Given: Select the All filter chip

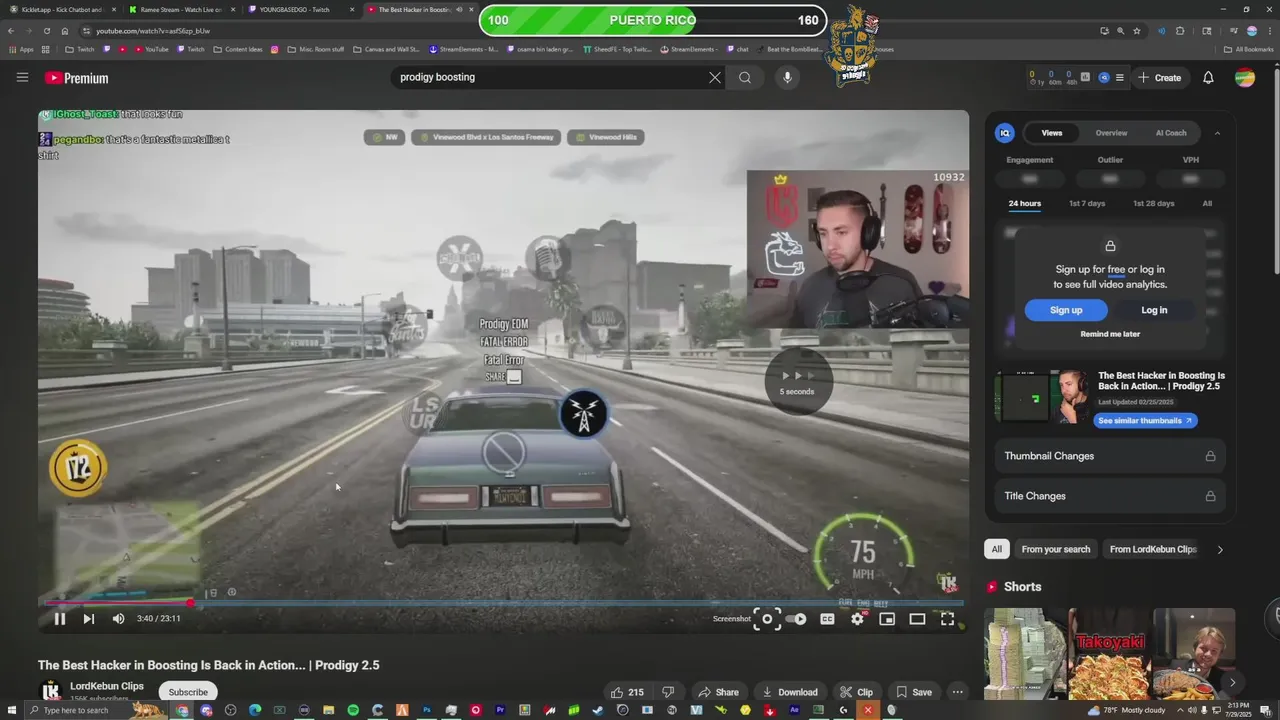Looking at the screenshot, I should (x=996, y=549).
